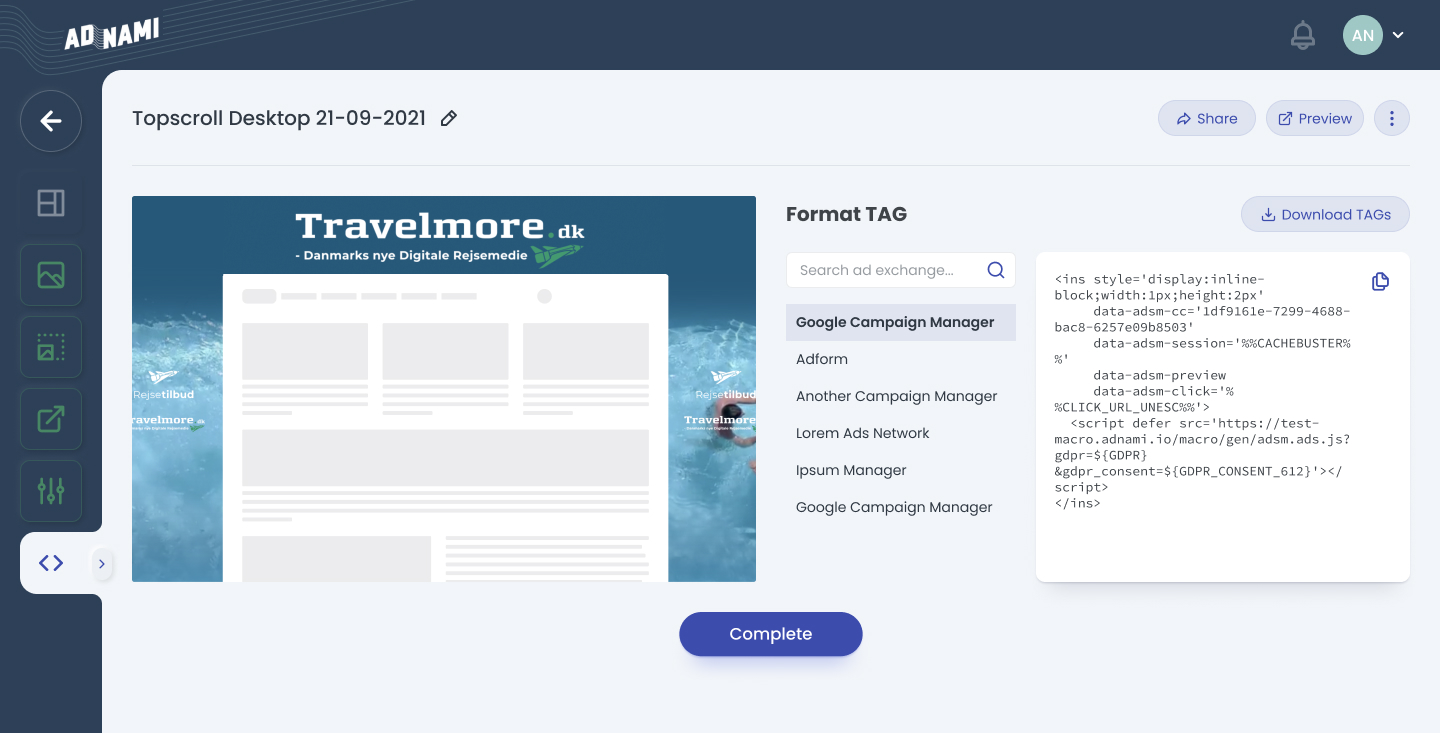Open the sliders settings sidebar icon
The width and height of the screenshot is (1440, 733).
pos(51,491)
